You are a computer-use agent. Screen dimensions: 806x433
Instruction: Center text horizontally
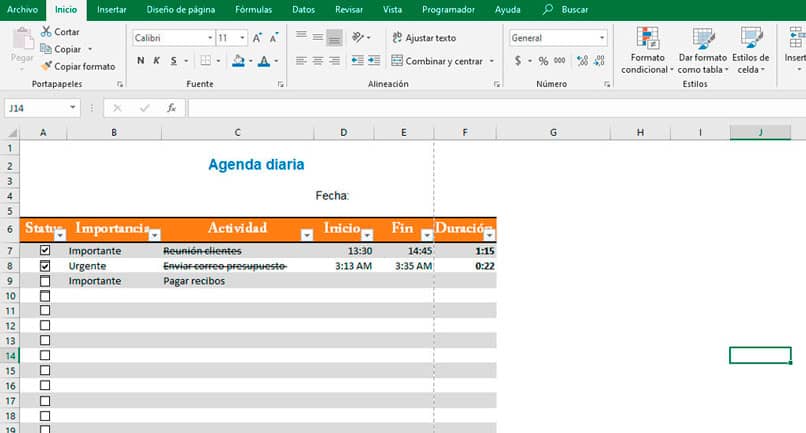(x=318, y=61)
